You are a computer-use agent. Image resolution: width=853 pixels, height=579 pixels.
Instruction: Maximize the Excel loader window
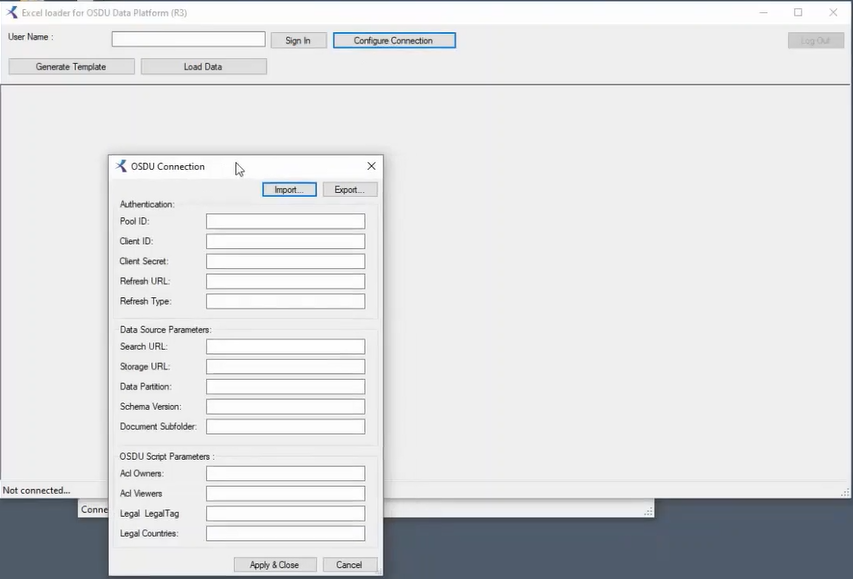click(x=798, y=12)
